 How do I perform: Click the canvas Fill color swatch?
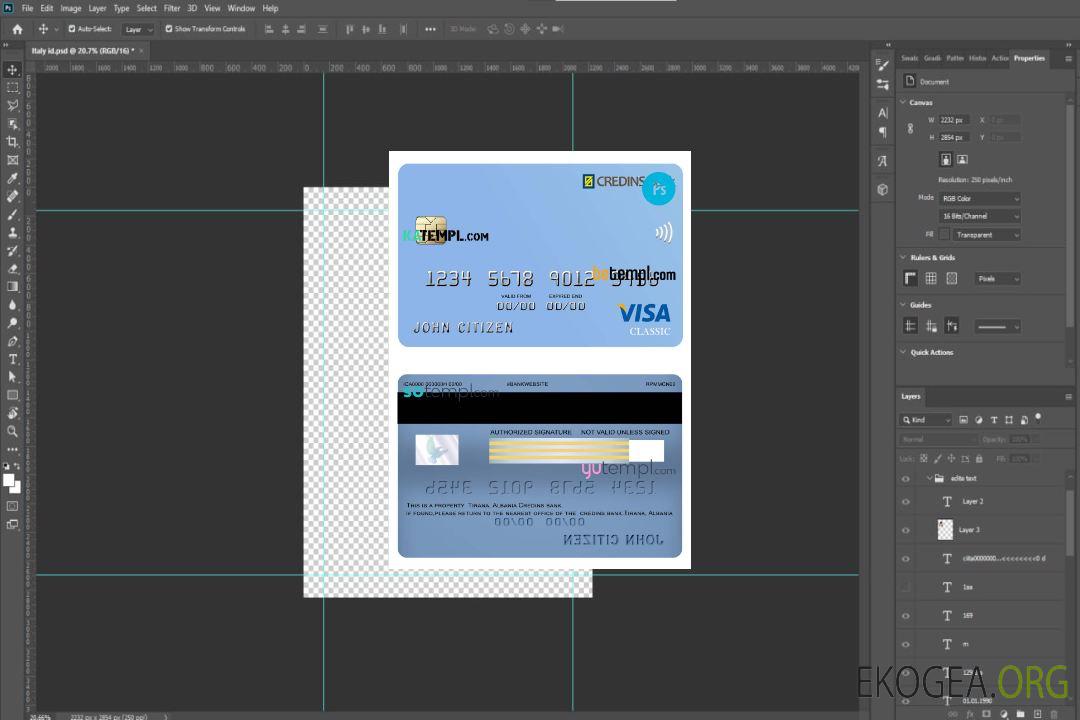[945, 234]
